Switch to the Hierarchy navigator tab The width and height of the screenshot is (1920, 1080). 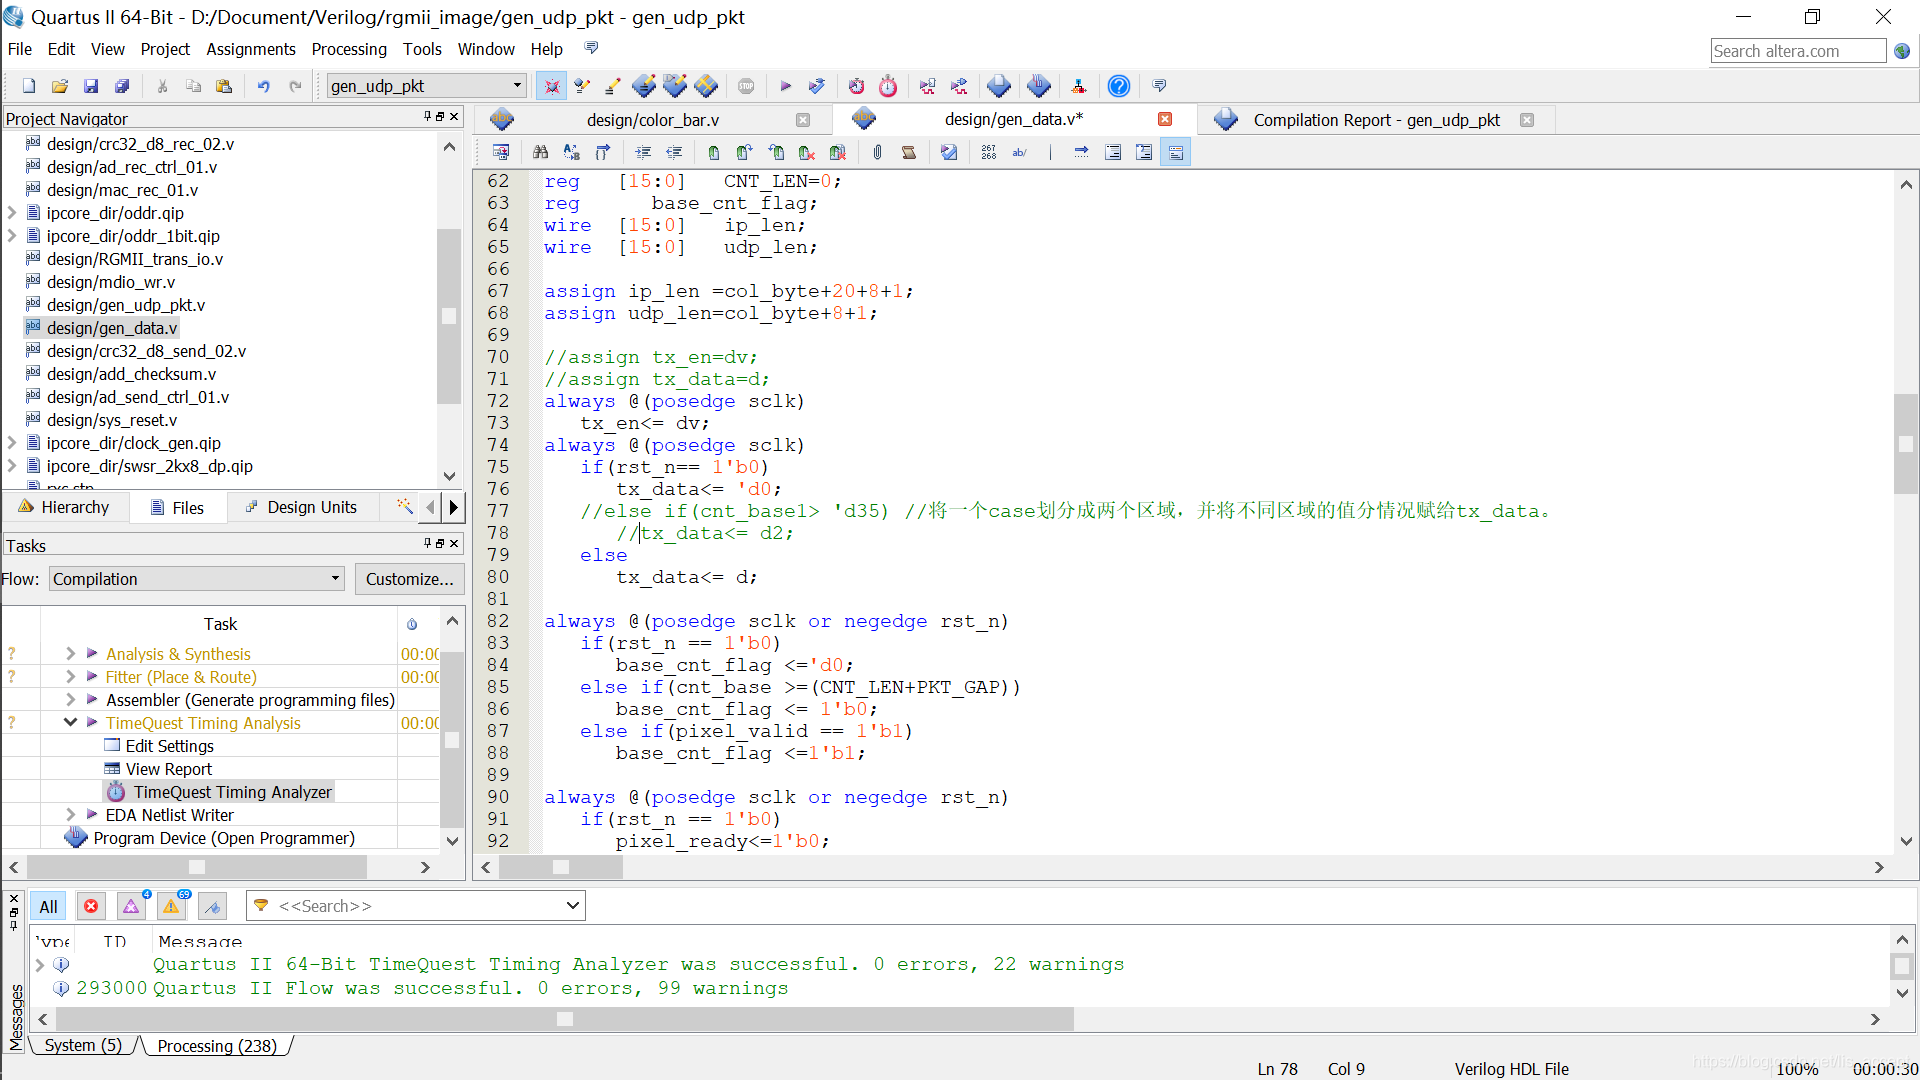coord(65,508)
